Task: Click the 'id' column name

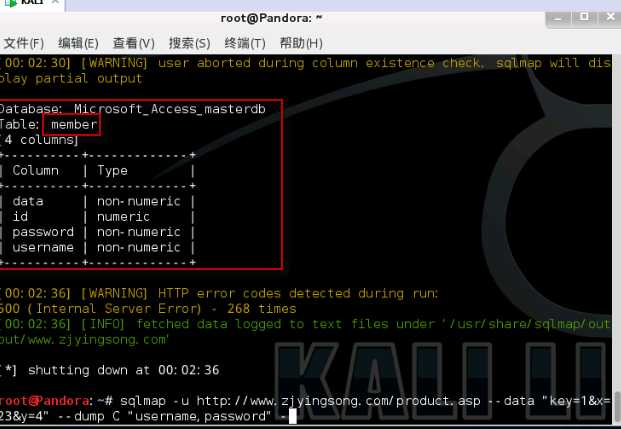Action: (20, 217)
